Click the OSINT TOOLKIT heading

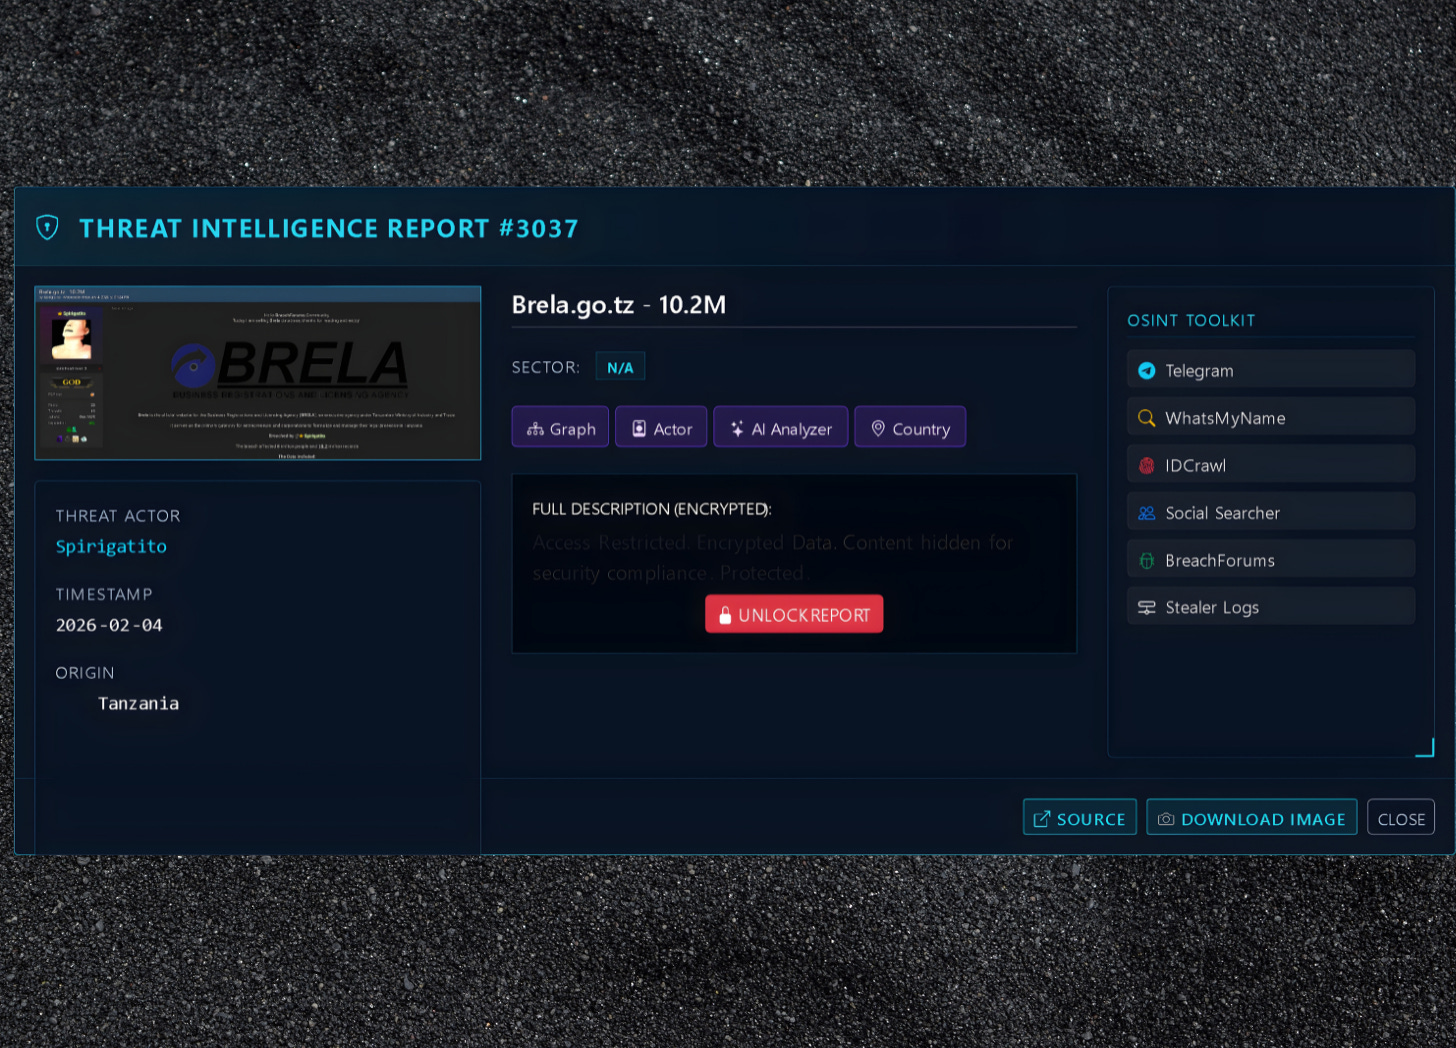click(1191, 320)
